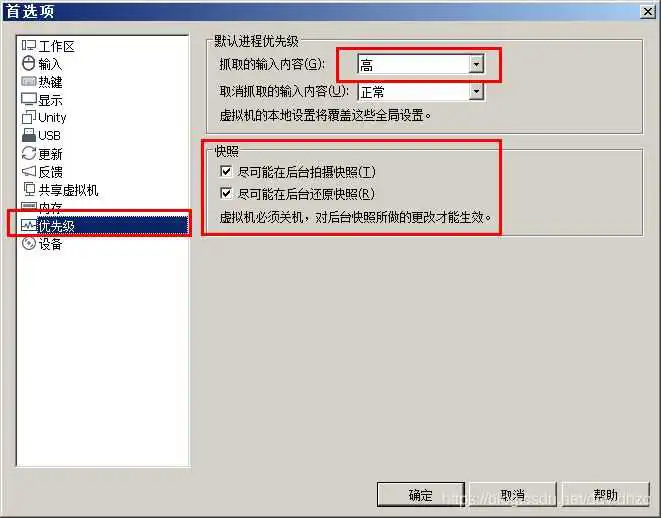Close the 首选项 dialog window

click(x=647, y=11)
